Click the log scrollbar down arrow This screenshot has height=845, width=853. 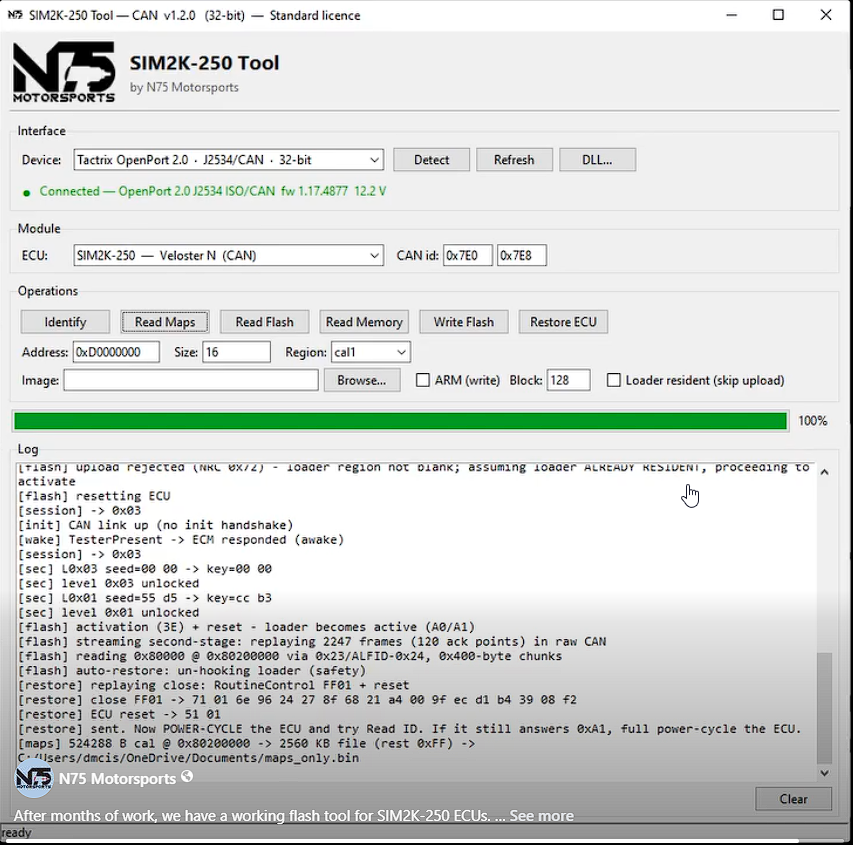click(x=824, y=773)
